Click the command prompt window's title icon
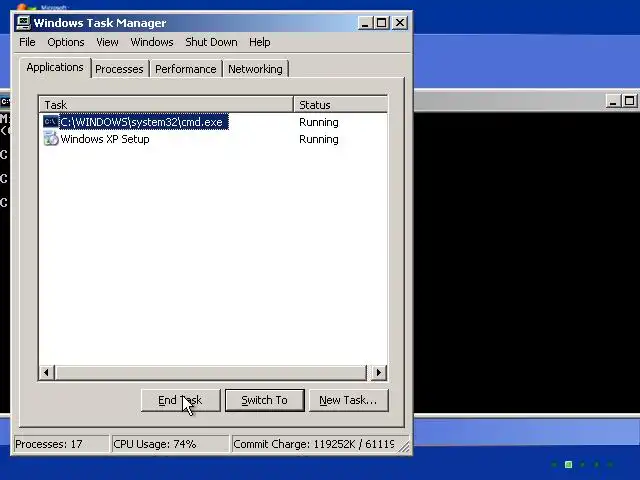The height and width of the screenshot is (480, 640). 5,101
